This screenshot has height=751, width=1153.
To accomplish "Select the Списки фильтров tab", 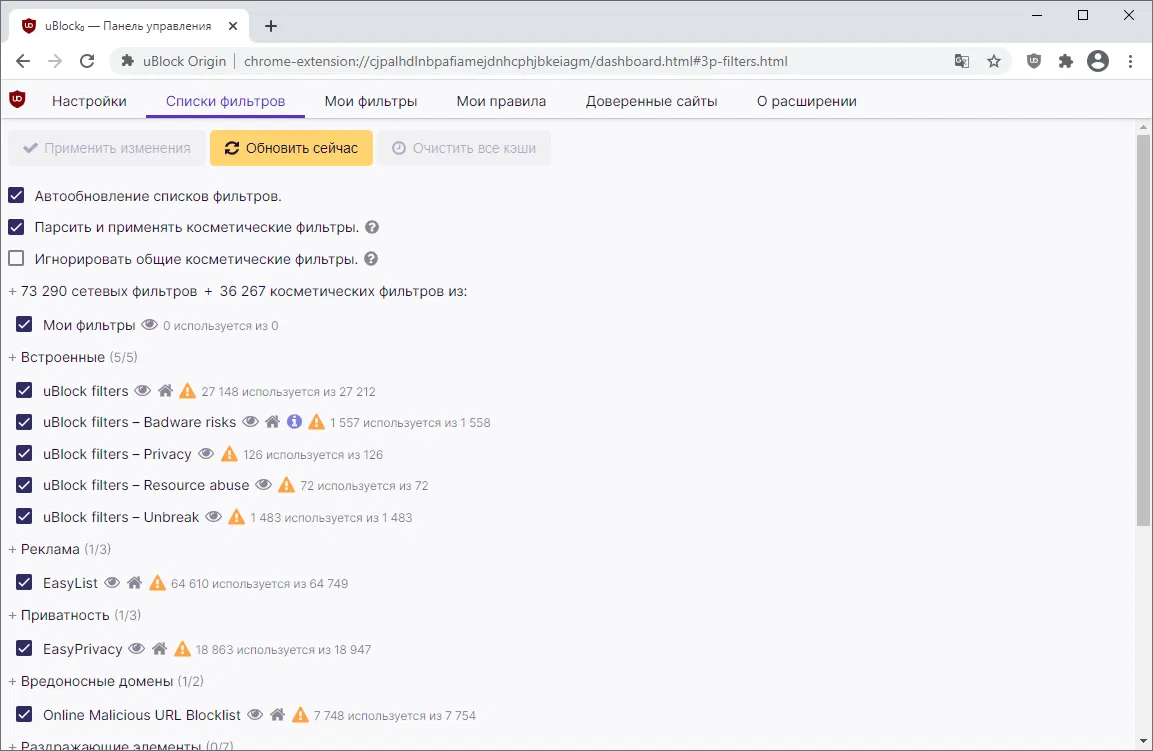I will pyautogui.click(x=225, y=102).
